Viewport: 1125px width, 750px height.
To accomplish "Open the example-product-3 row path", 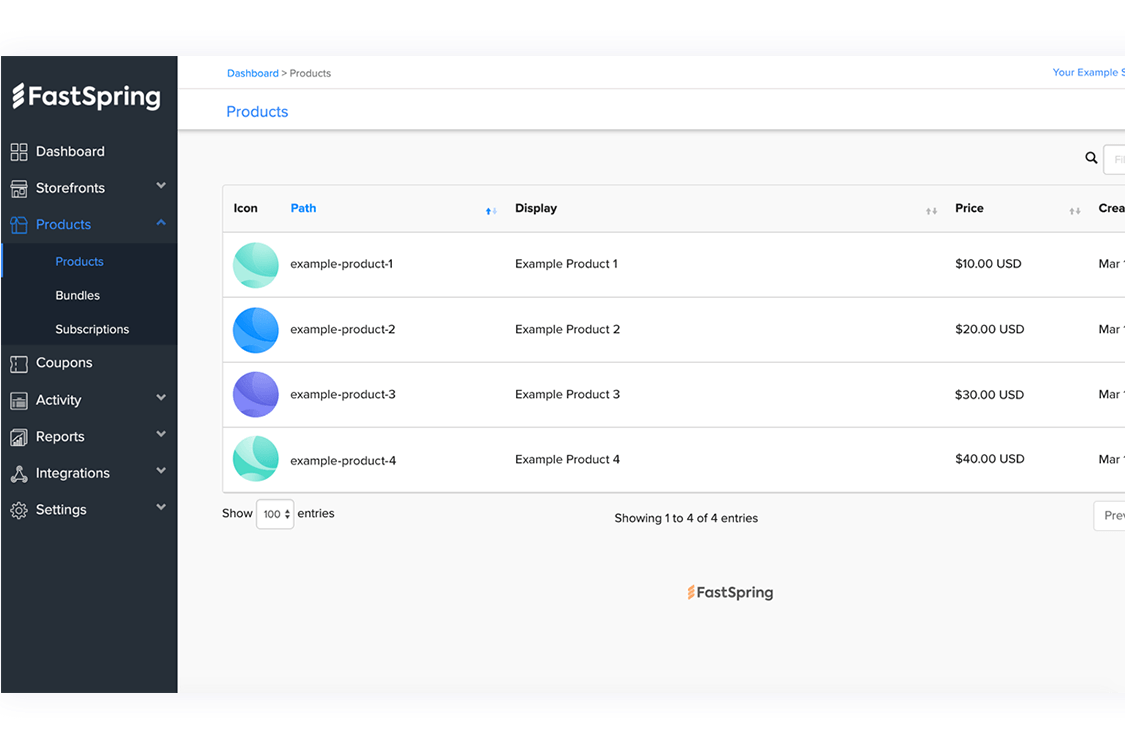I will click(343, 395).
